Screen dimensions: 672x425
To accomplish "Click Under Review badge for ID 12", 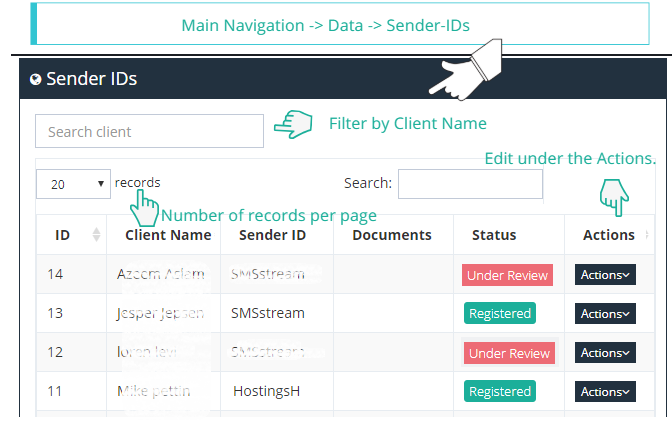I will tap(508, 353).
